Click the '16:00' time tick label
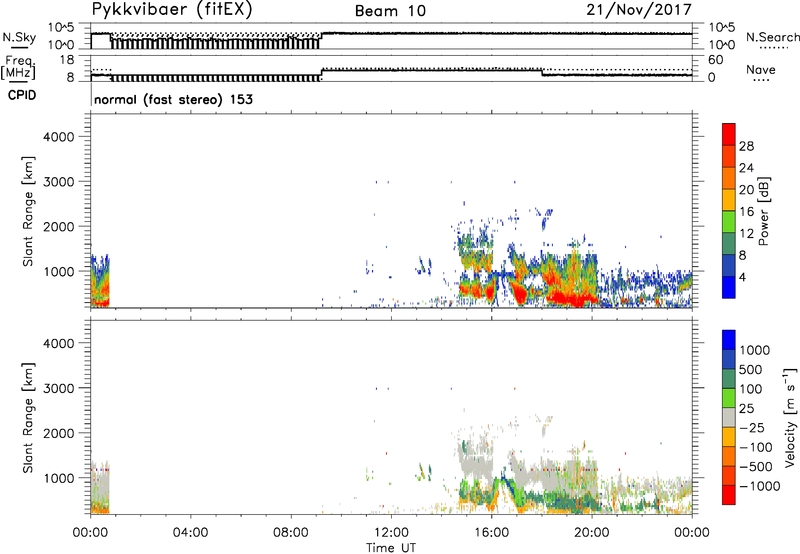Image resolution: width=800 pixels, height=554 pixels. point(491,533)
